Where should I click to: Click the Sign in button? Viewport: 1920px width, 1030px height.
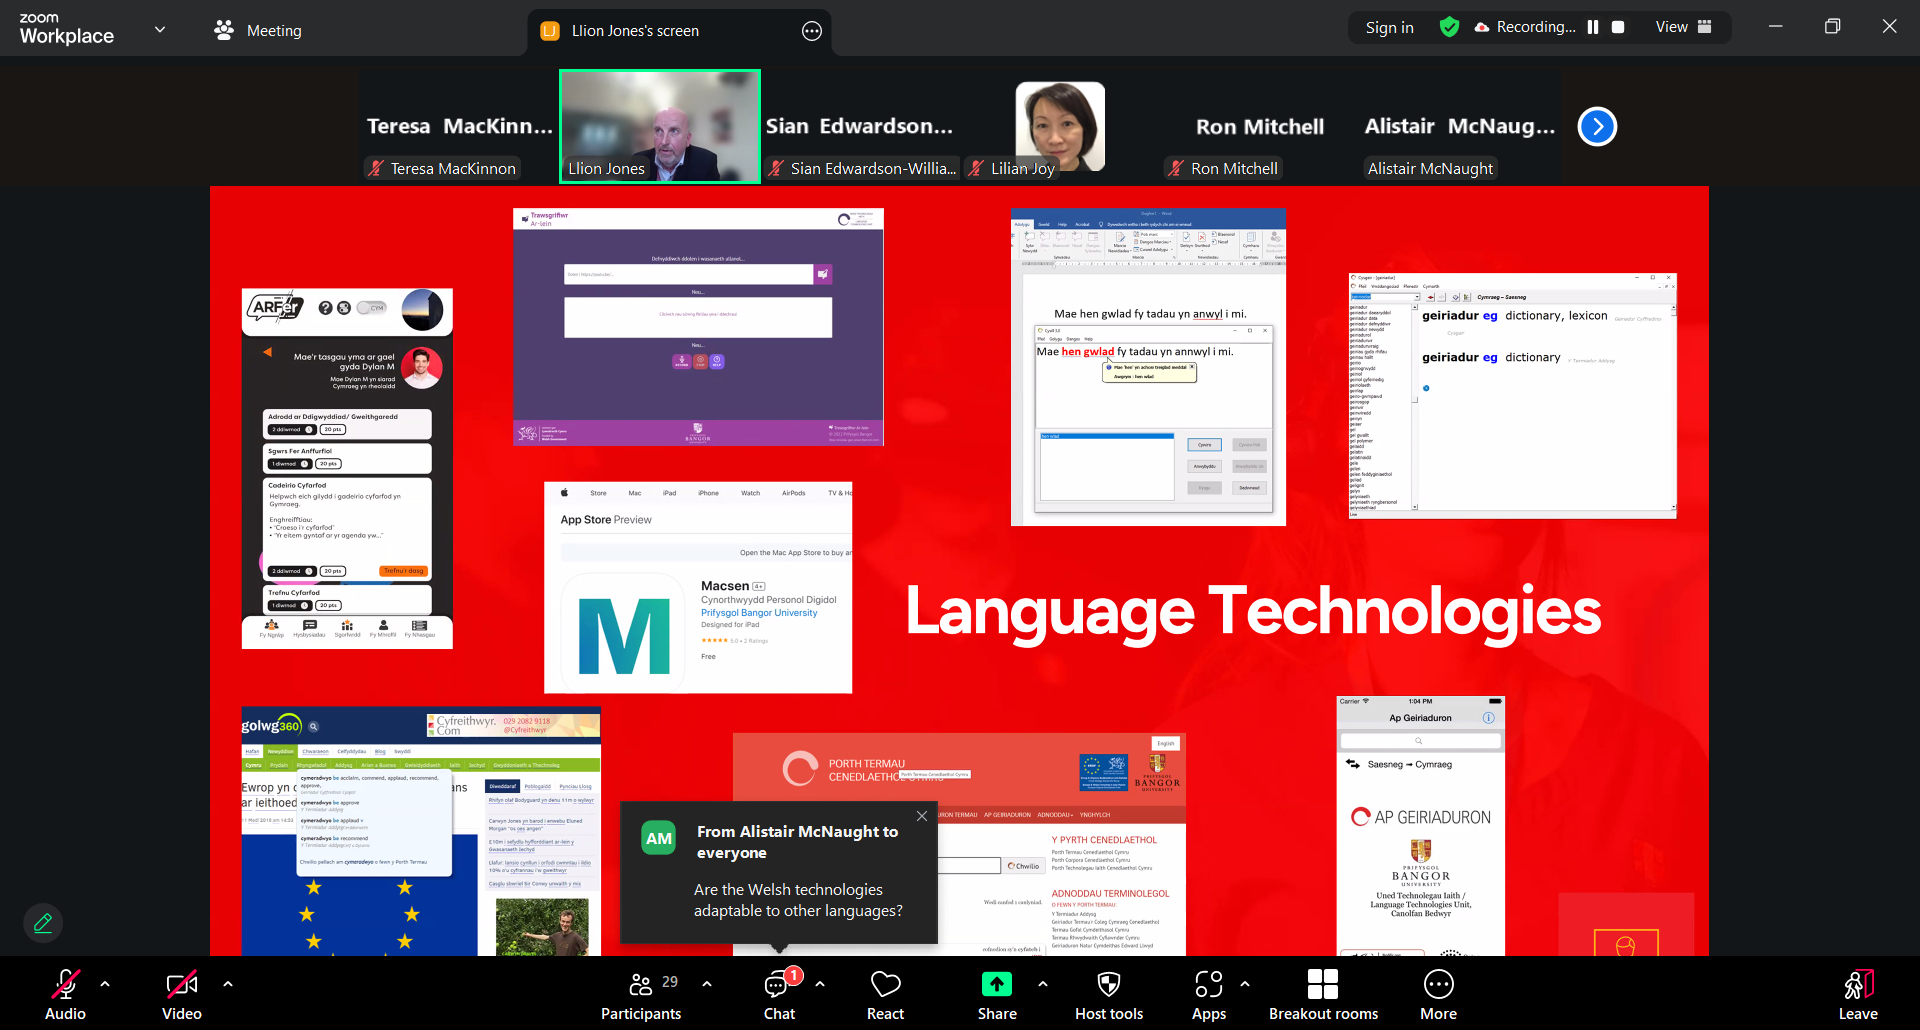click(1389, 27)
